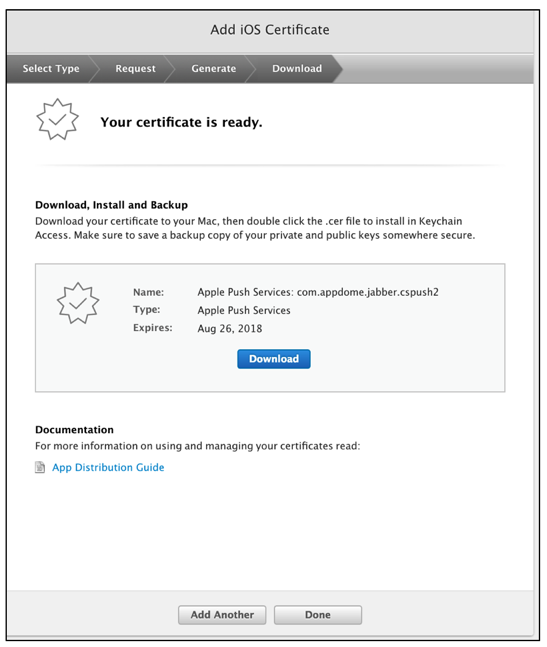Select the Request step
Viewport: 547px width, 647px height.
[135, 68]
